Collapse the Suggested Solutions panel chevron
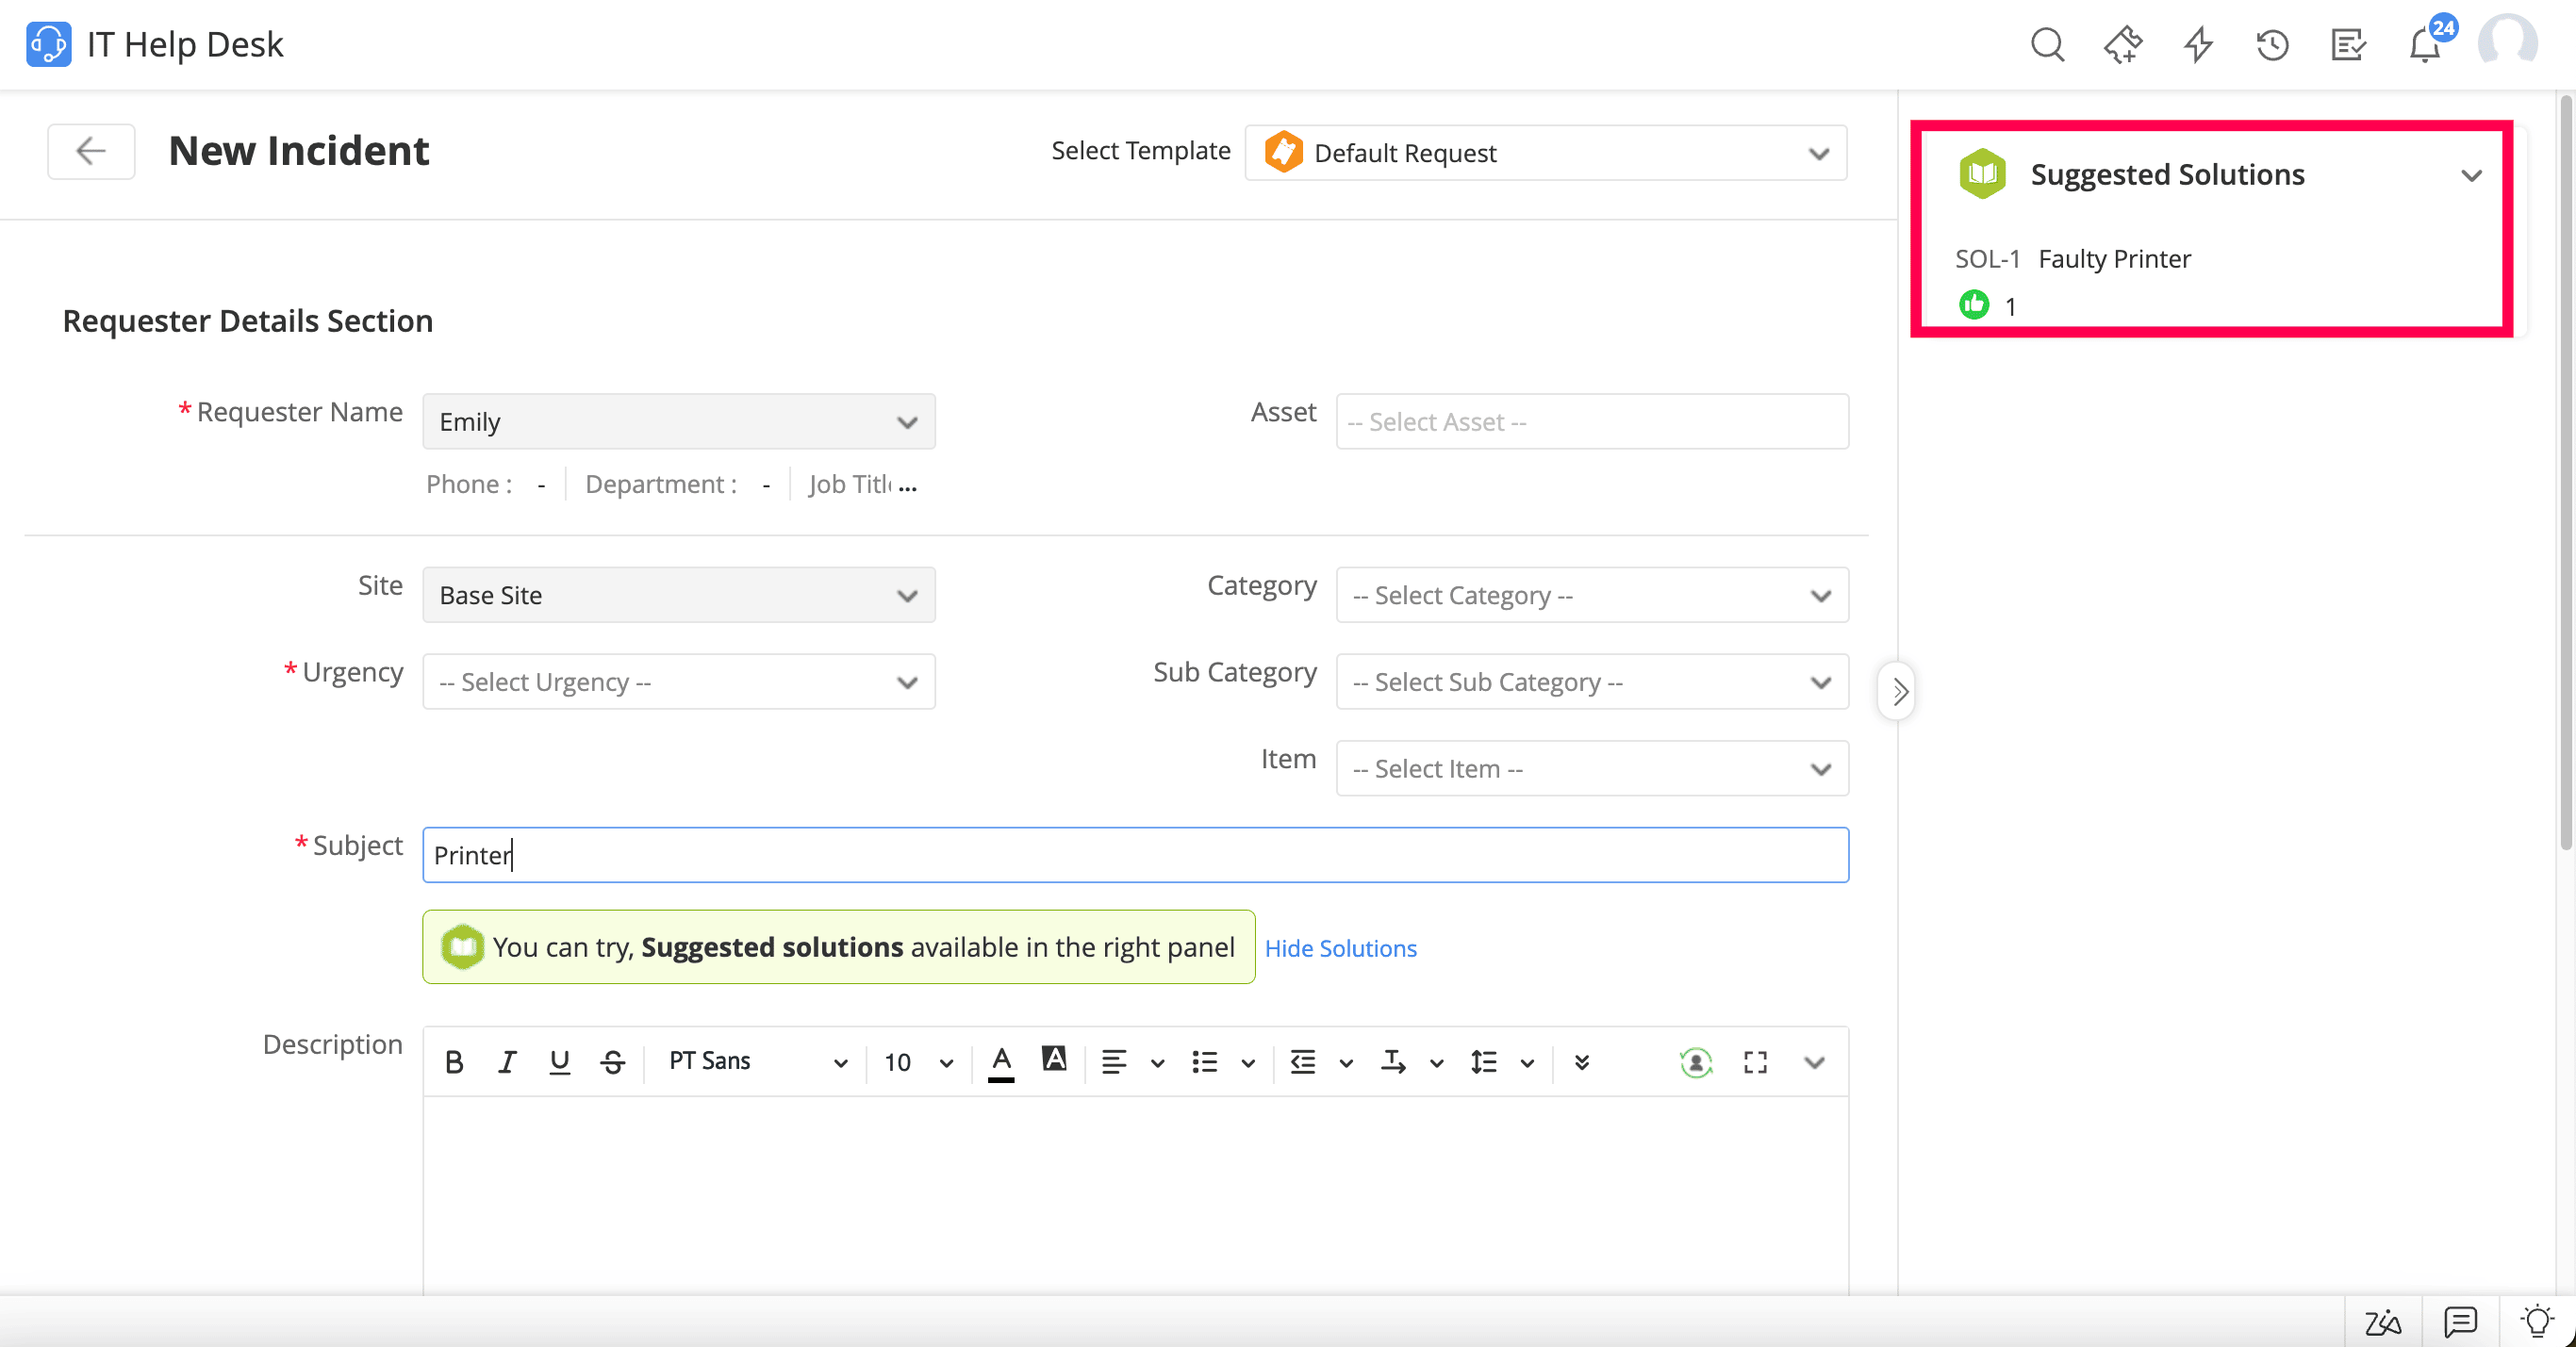The height and width of the screenshot is (1347, 2576). click(2471, 176)
